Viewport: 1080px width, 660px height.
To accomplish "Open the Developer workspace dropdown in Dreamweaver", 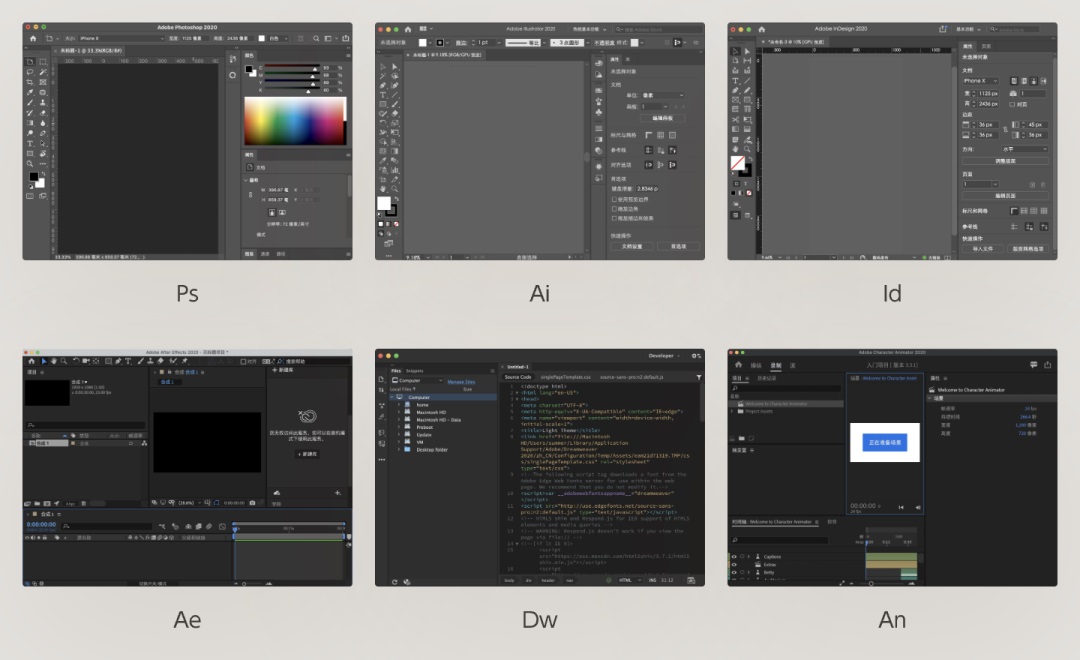I will (665, 355).
